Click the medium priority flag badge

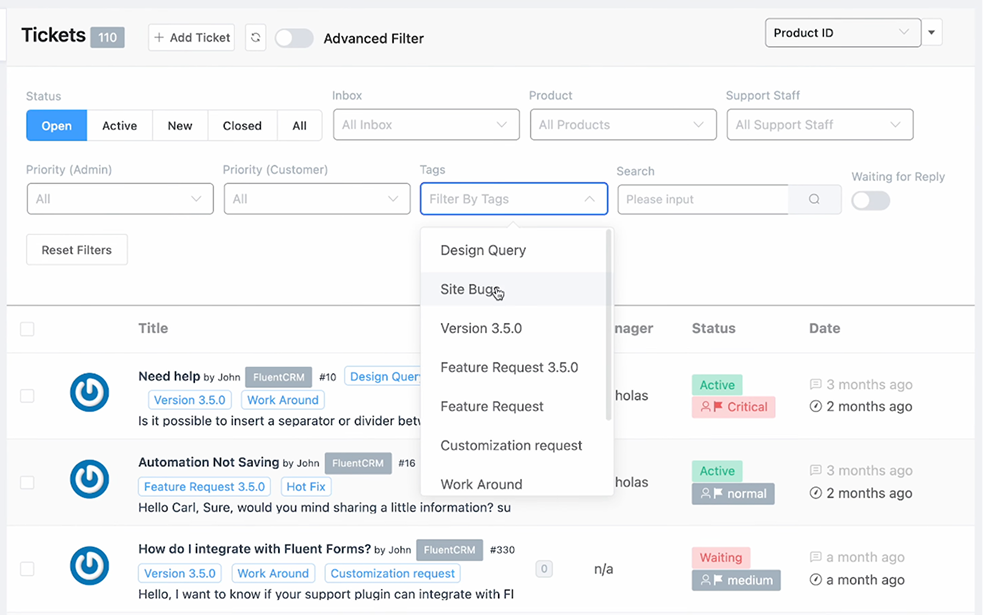735,580
